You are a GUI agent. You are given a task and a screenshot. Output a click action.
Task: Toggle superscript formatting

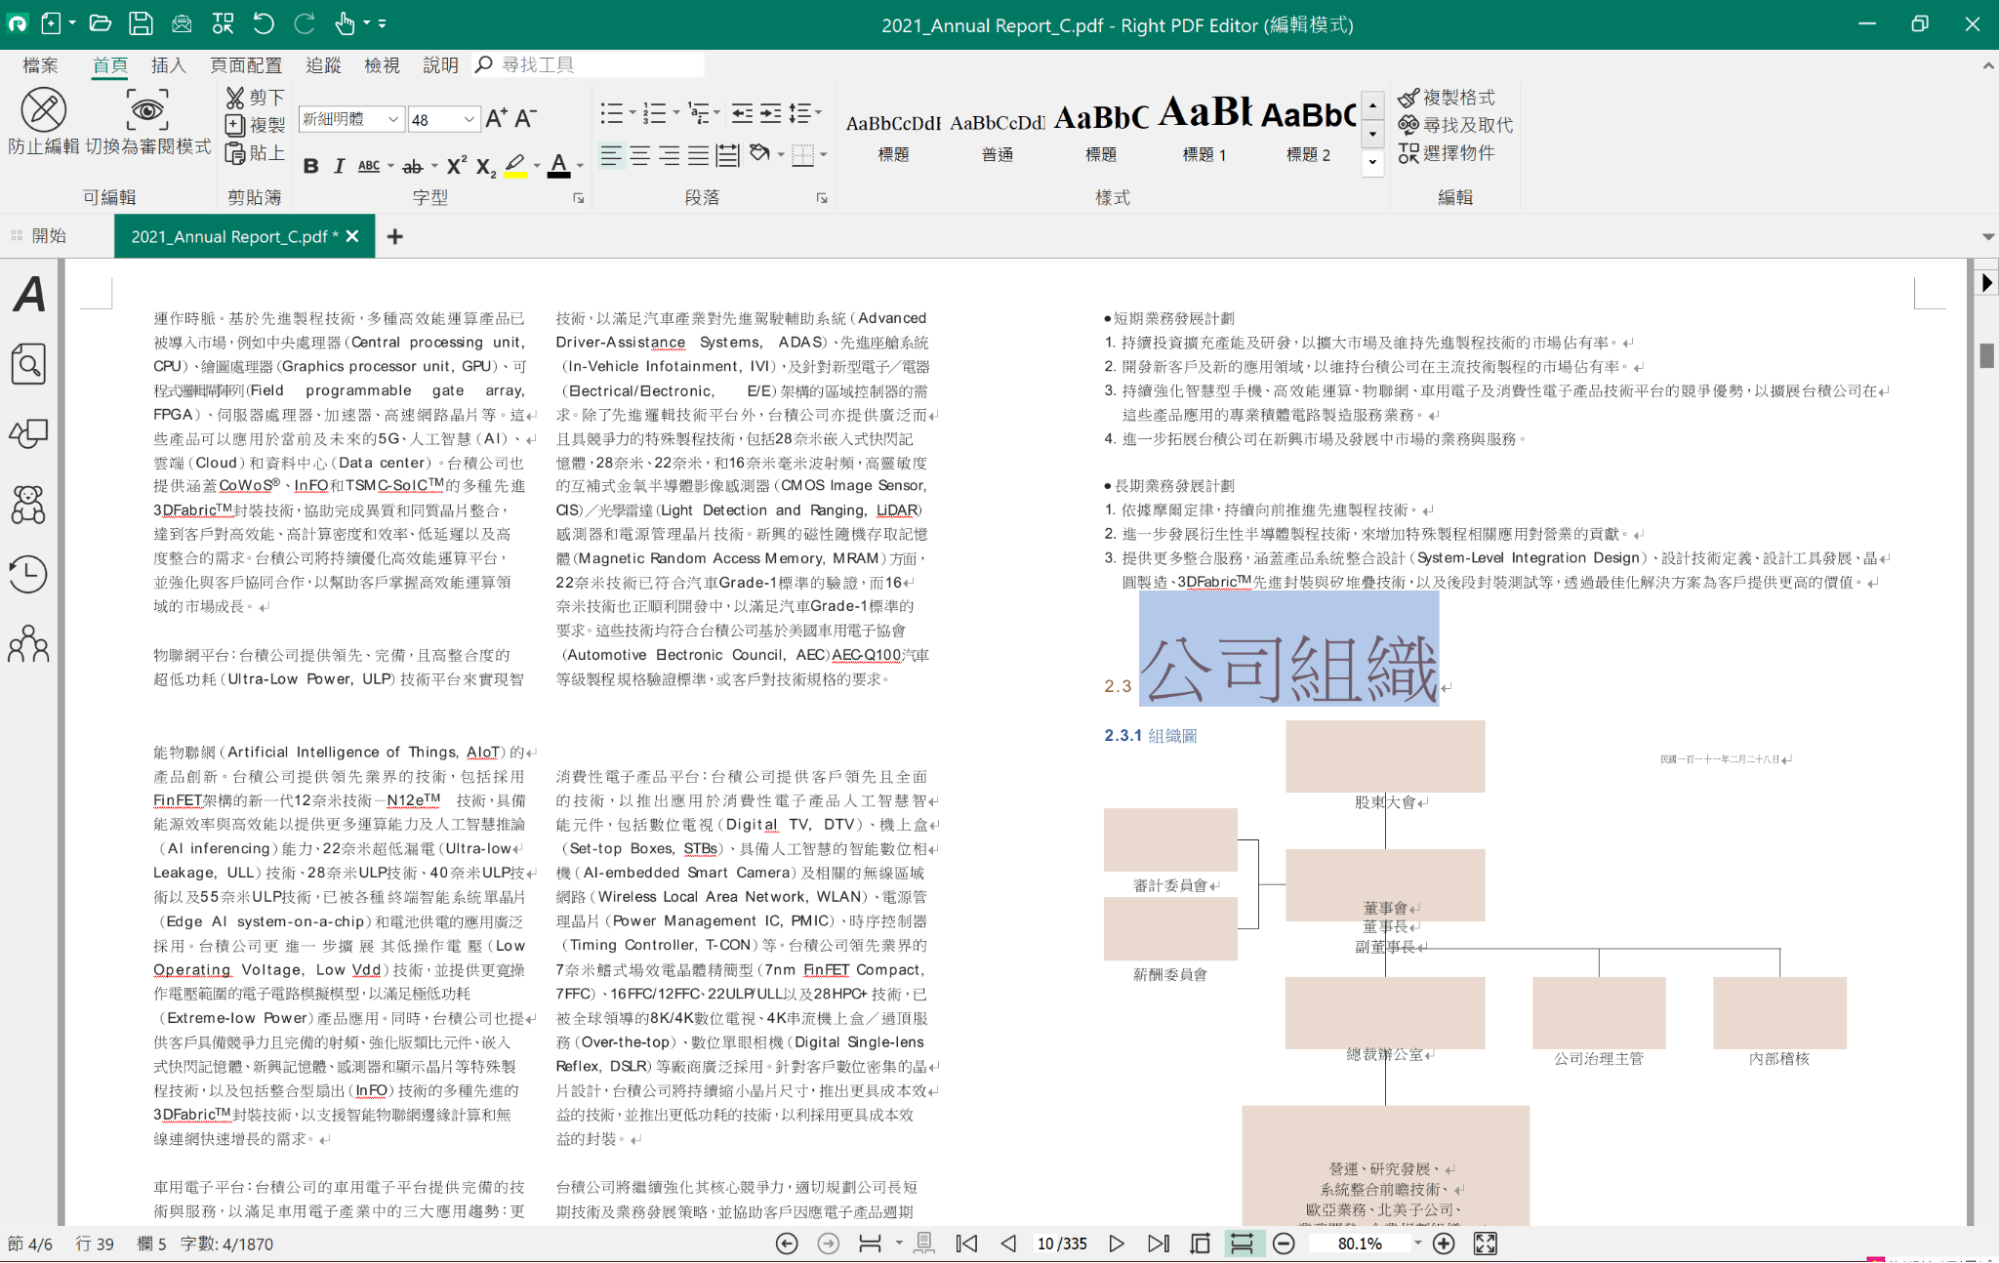coord(456,166)
